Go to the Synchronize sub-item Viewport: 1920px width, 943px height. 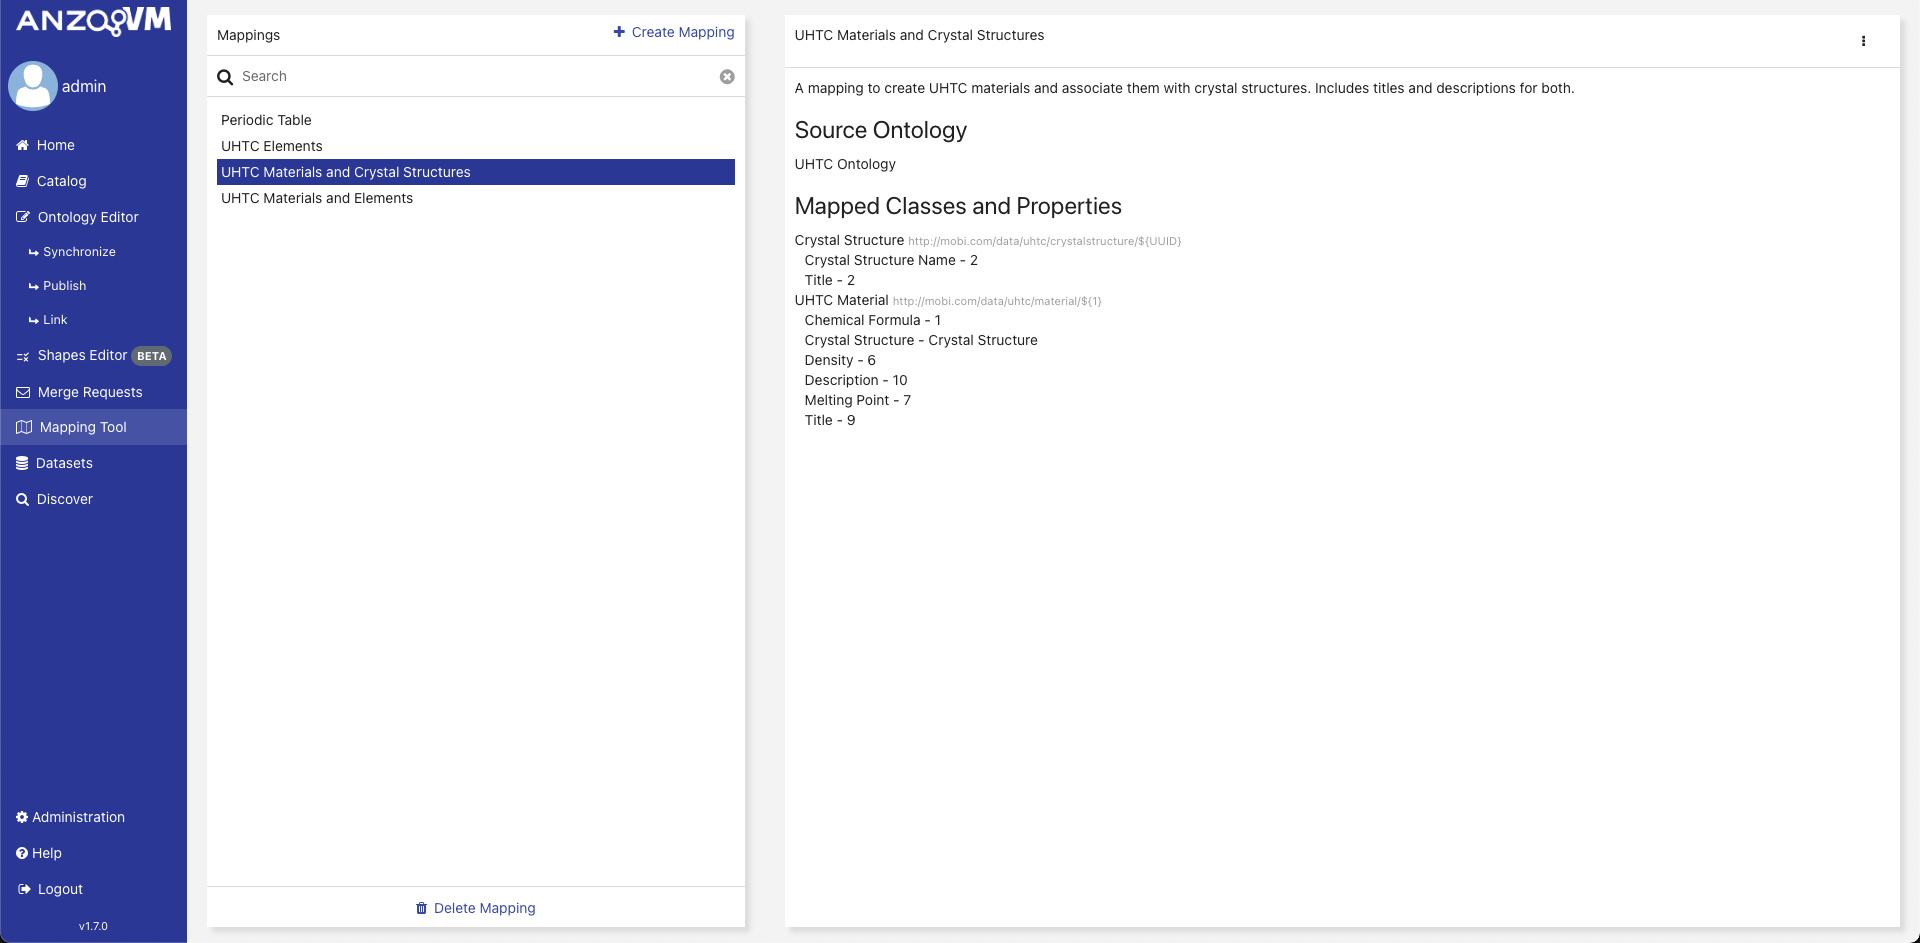point(79,252)
